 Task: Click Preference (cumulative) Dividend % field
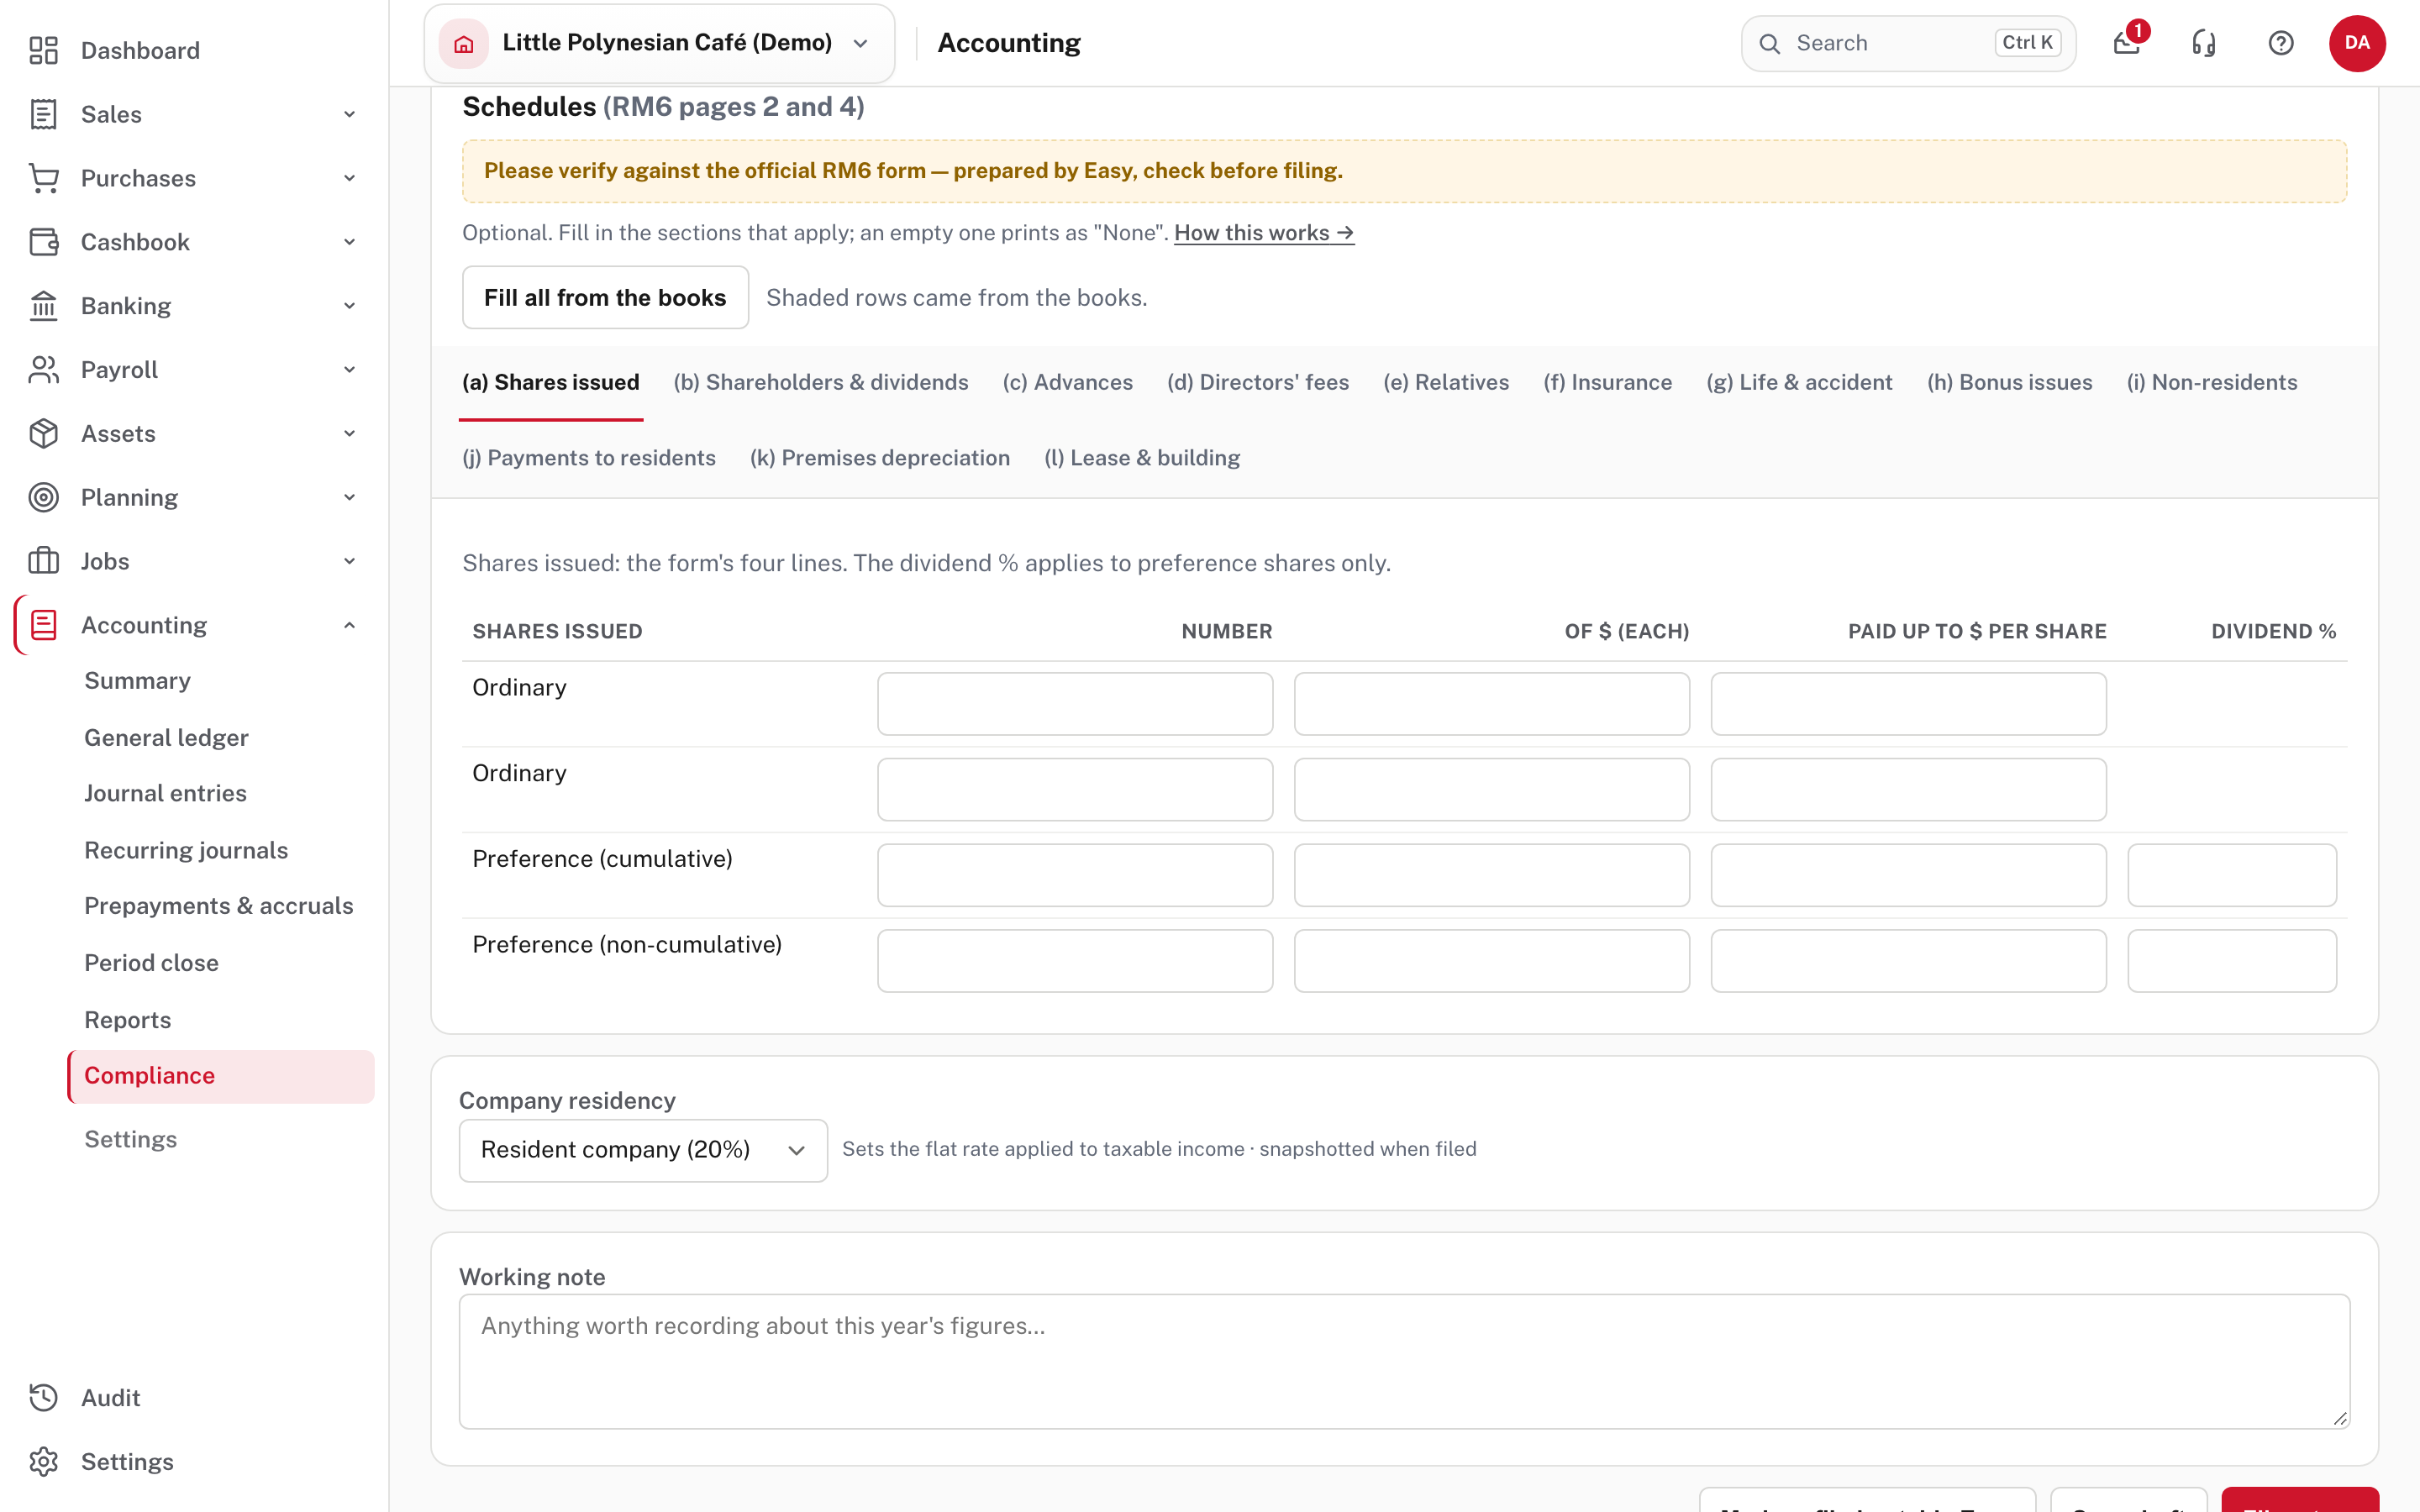click(x=2232, y=875)
